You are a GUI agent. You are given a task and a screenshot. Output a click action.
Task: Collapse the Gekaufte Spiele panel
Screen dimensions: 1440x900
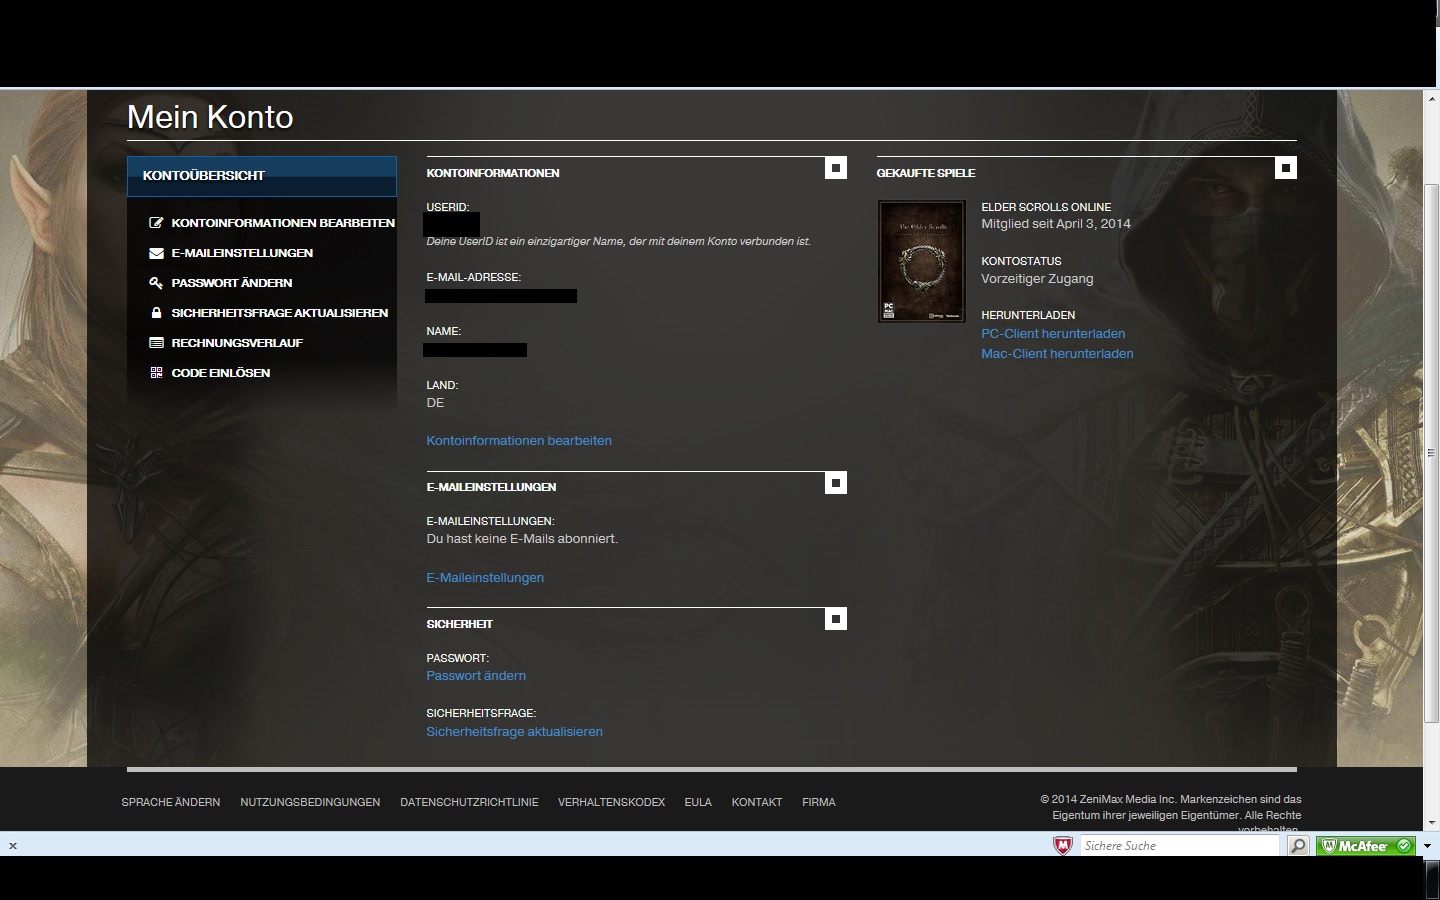click(1286, 168)
